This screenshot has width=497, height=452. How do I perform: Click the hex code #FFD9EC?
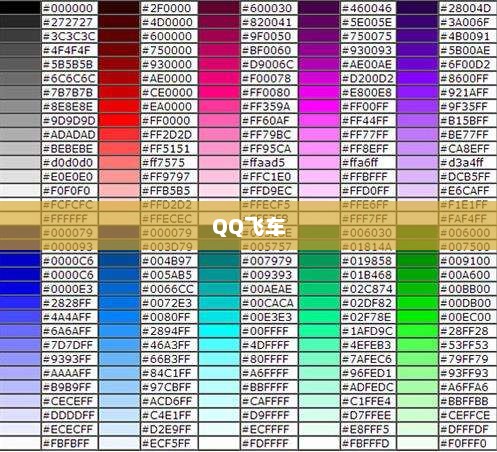click(267, 191)
